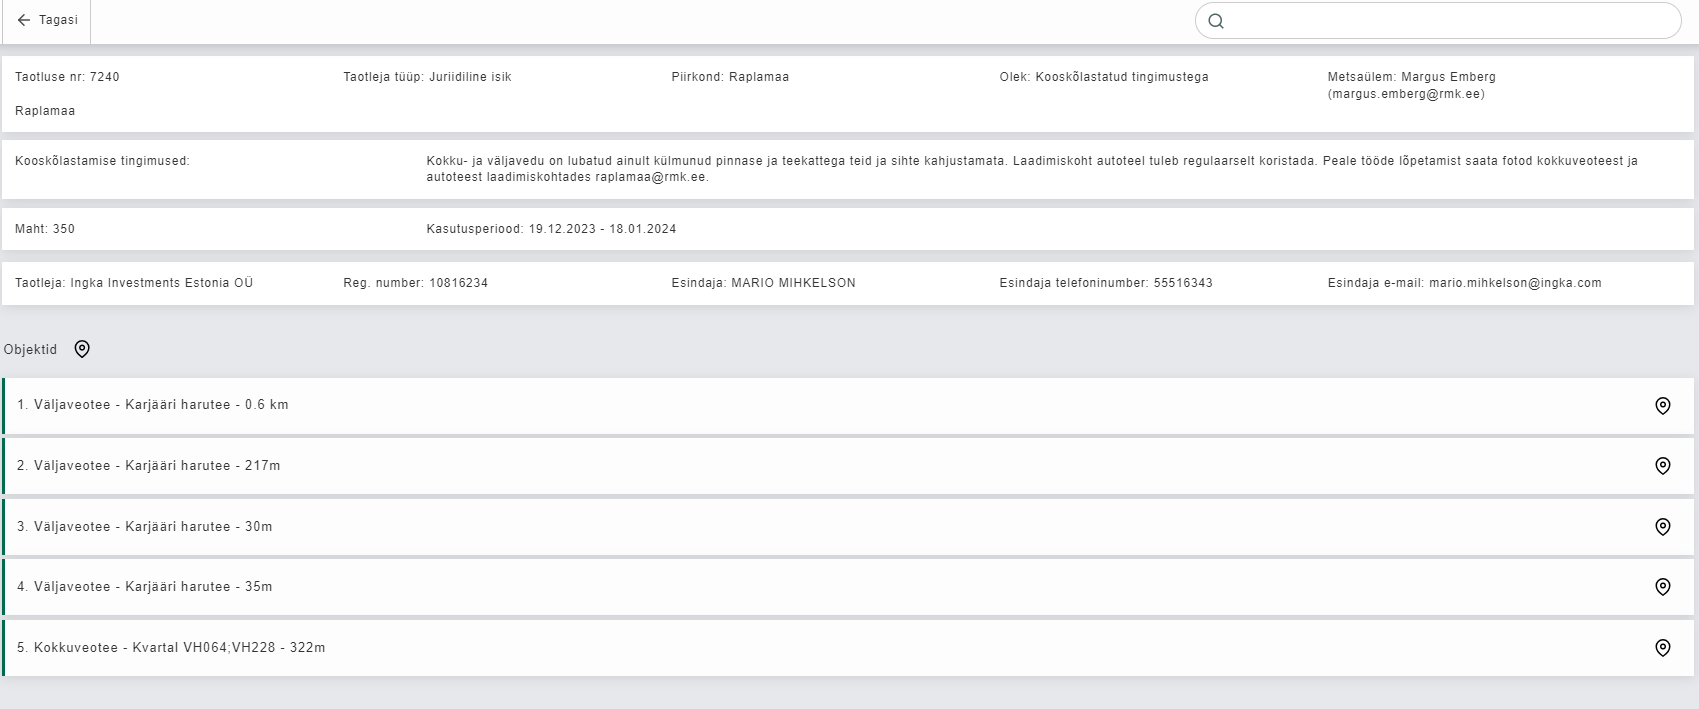Open map pin next to Objektid heading

coord(82,349)
